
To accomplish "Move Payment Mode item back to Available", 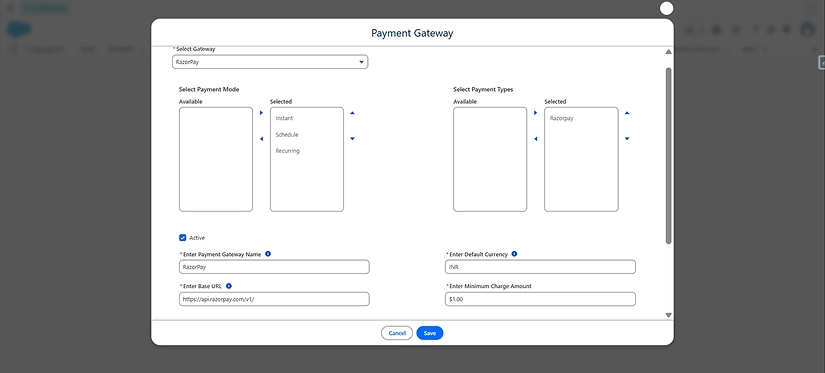I will (x=261, y=139).
